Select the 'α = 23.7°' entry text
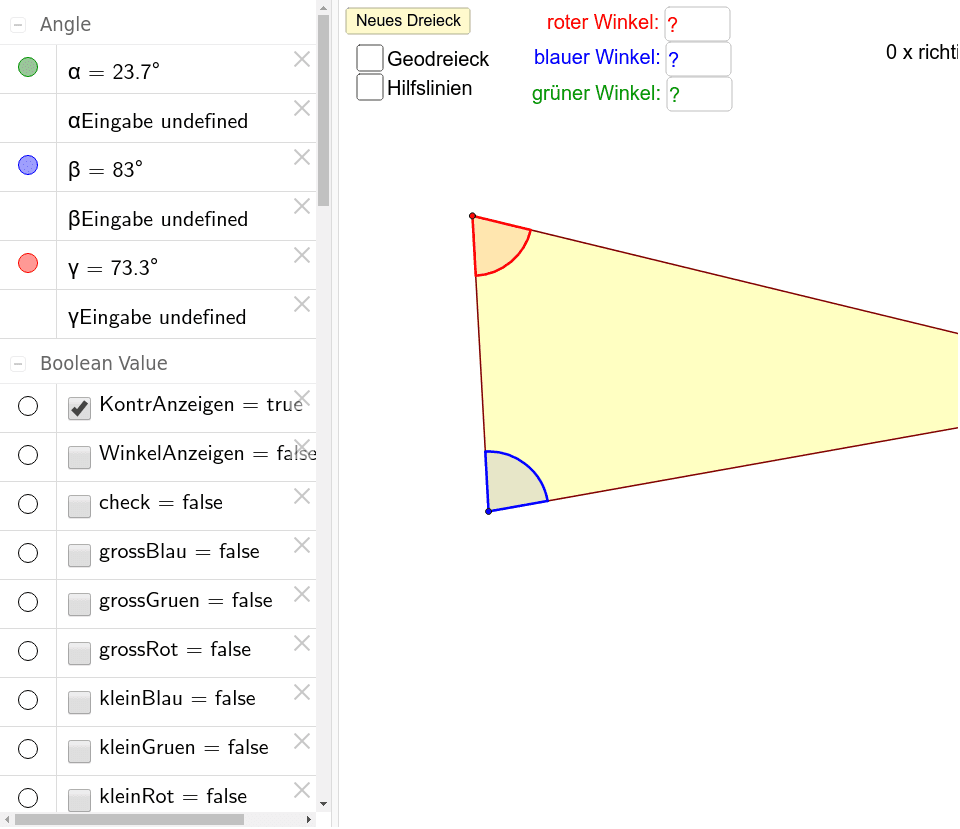Viewport: 960px width, 829px height. tap(114, 72)
